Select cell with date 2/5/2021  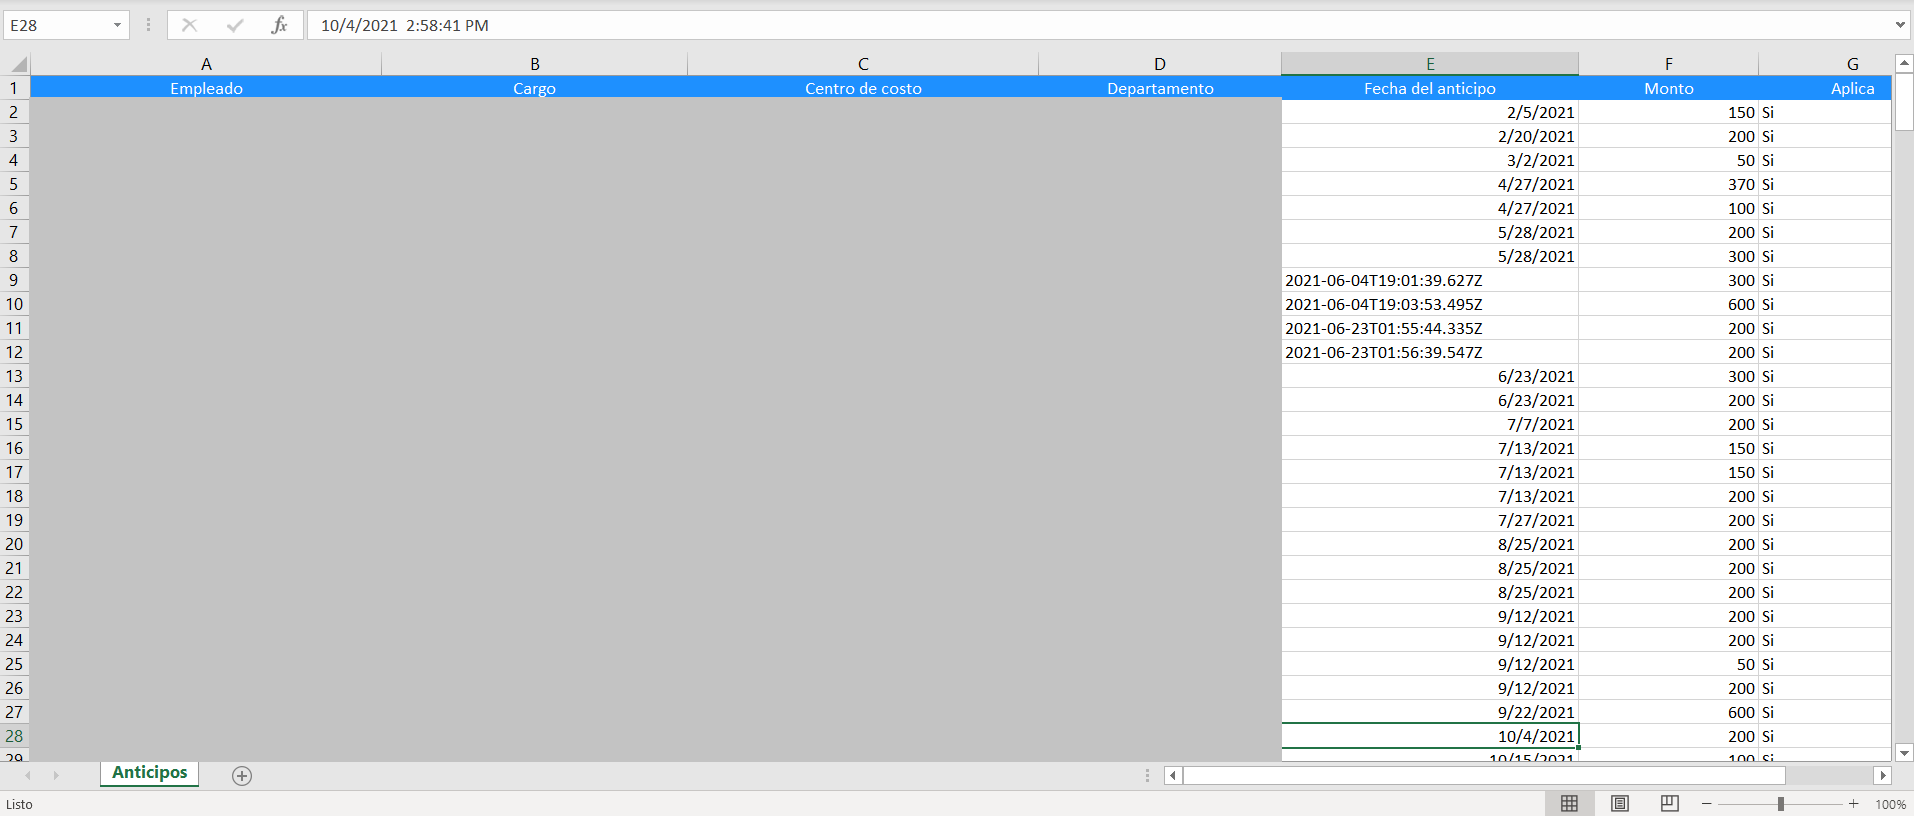point(1430,112)
